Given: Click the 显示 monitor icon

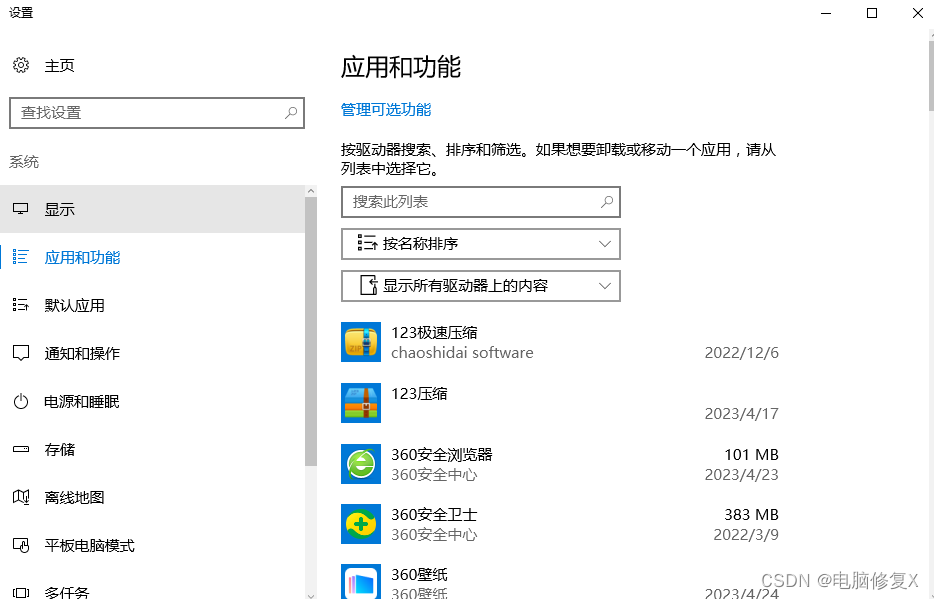Looking at the screenshot, I should (21, 209).
